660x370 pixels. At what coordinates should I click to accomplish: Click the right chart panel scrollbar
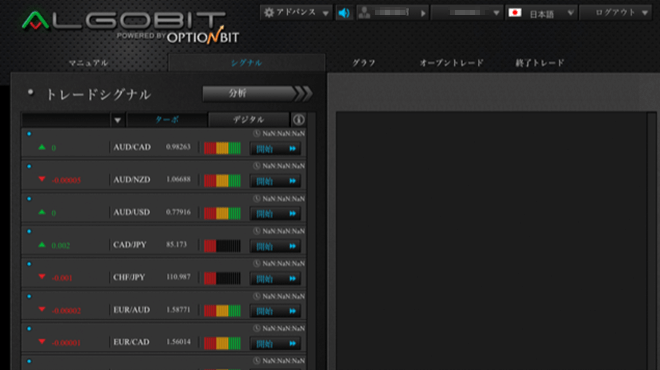(651, 241)
